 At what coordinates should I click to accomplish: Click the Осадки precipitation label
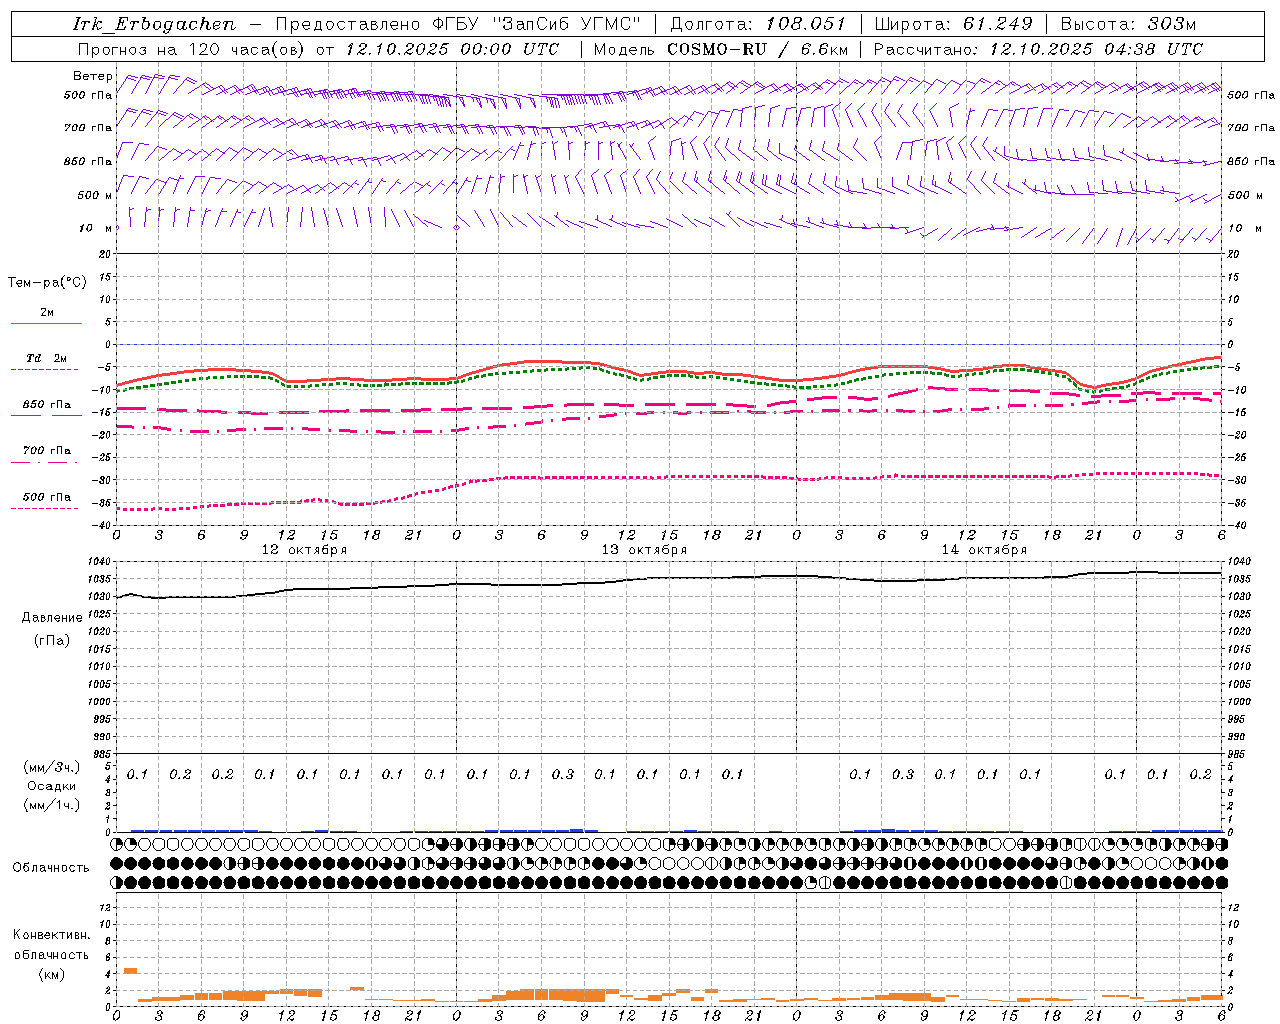(x=52, y=786)
